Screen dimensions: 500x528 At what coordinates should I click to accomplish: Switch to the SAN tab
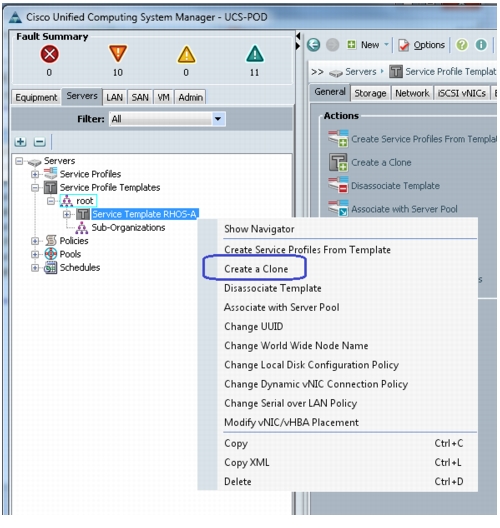(x=140, y=97)
